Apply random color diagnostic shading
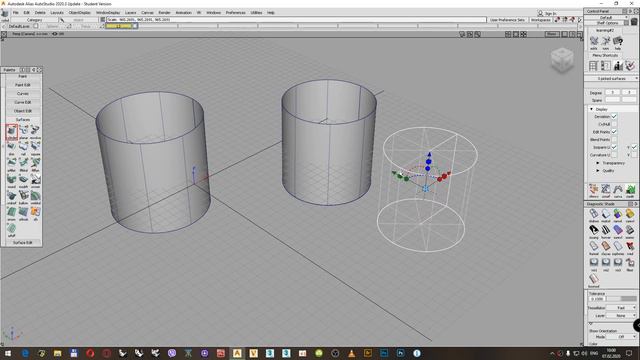 [x=618, y=214]
